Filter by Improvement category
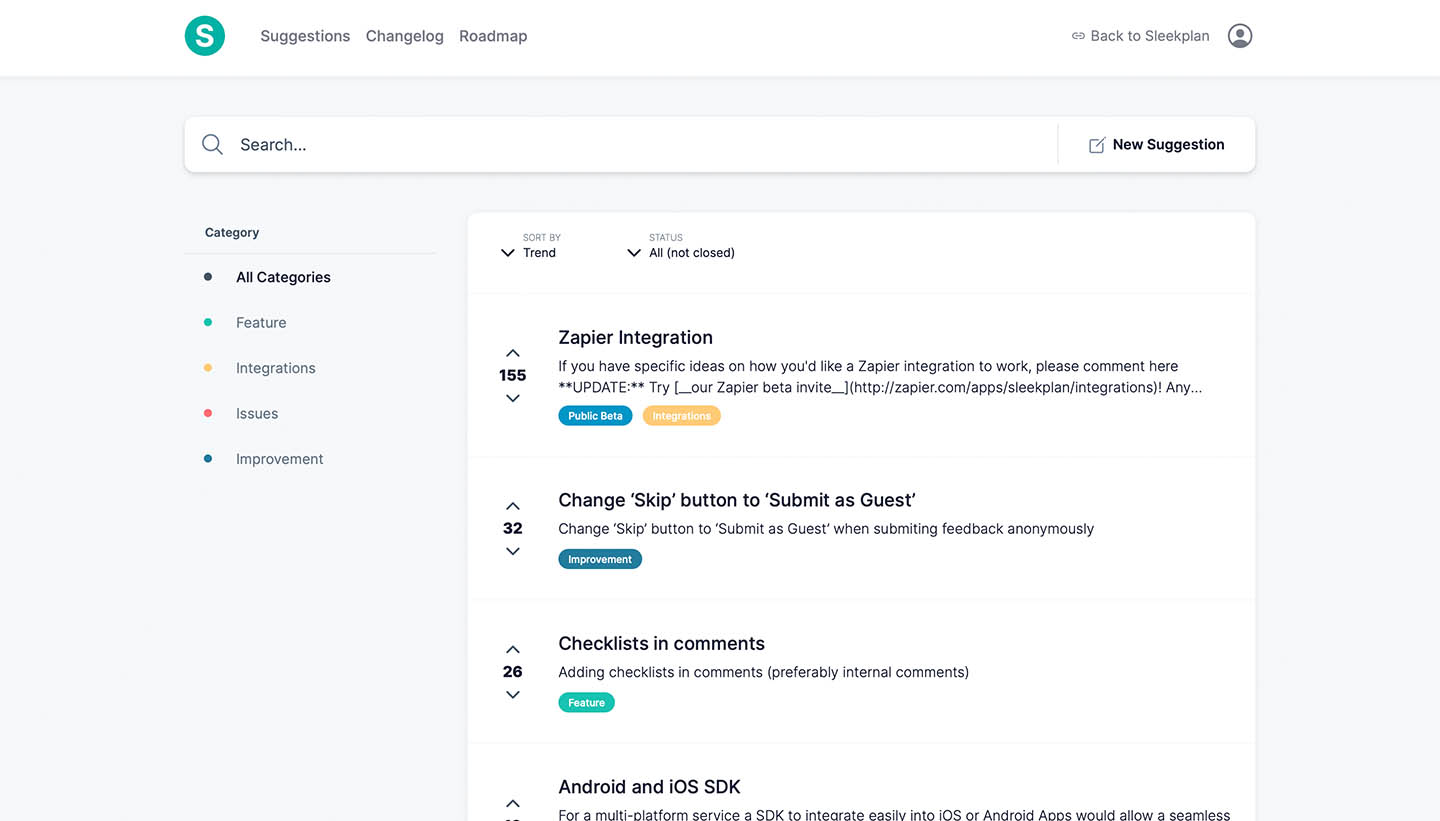The image size is (1440, 821). [280, 459]
